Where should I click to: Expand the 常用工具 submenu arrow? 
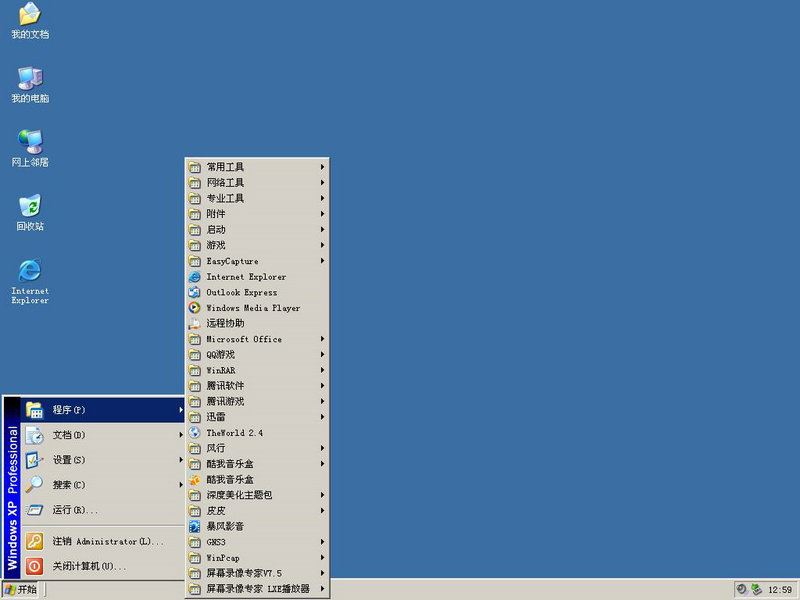[322, 167]
